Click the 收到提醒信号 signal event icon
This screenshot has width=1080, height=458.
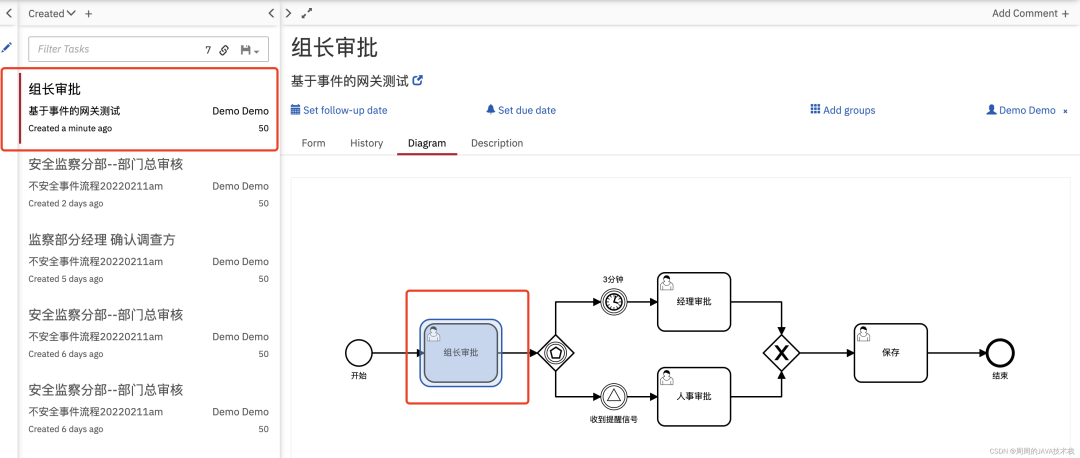coord(612,397)
